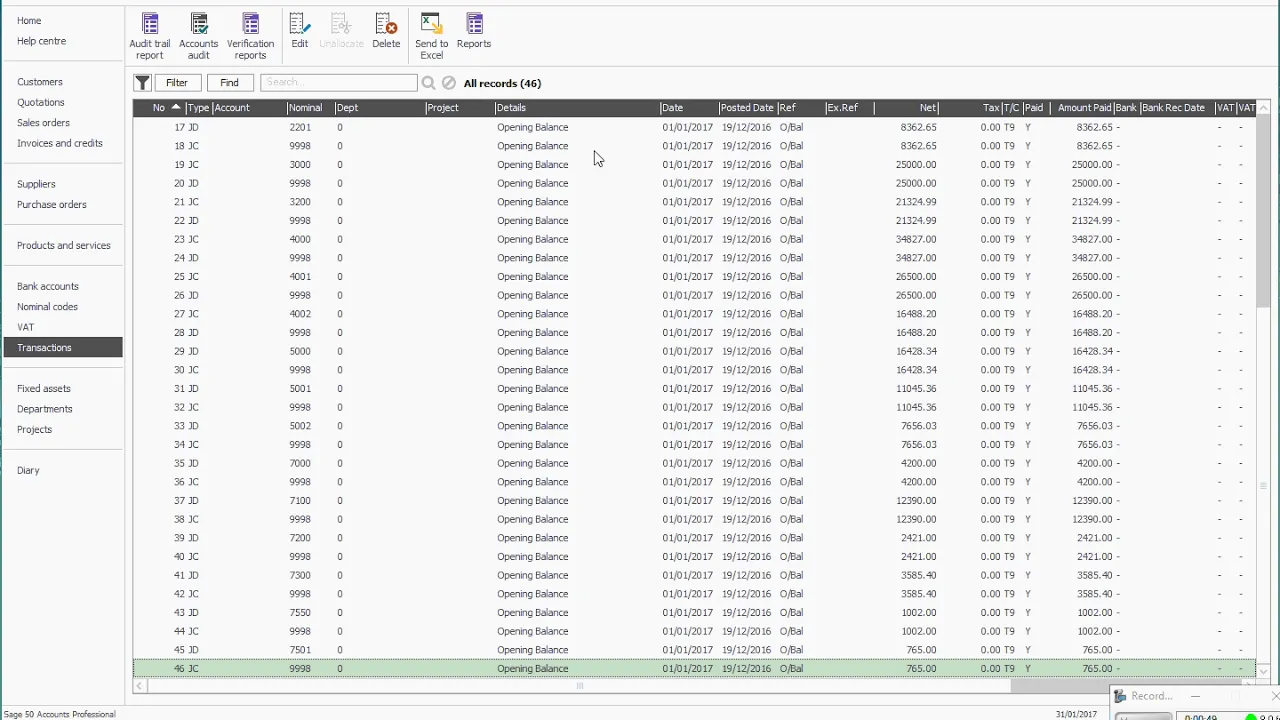Open the Reports toolbar icon
This screenshot has width=1280, height=720.
click(474, 31)
